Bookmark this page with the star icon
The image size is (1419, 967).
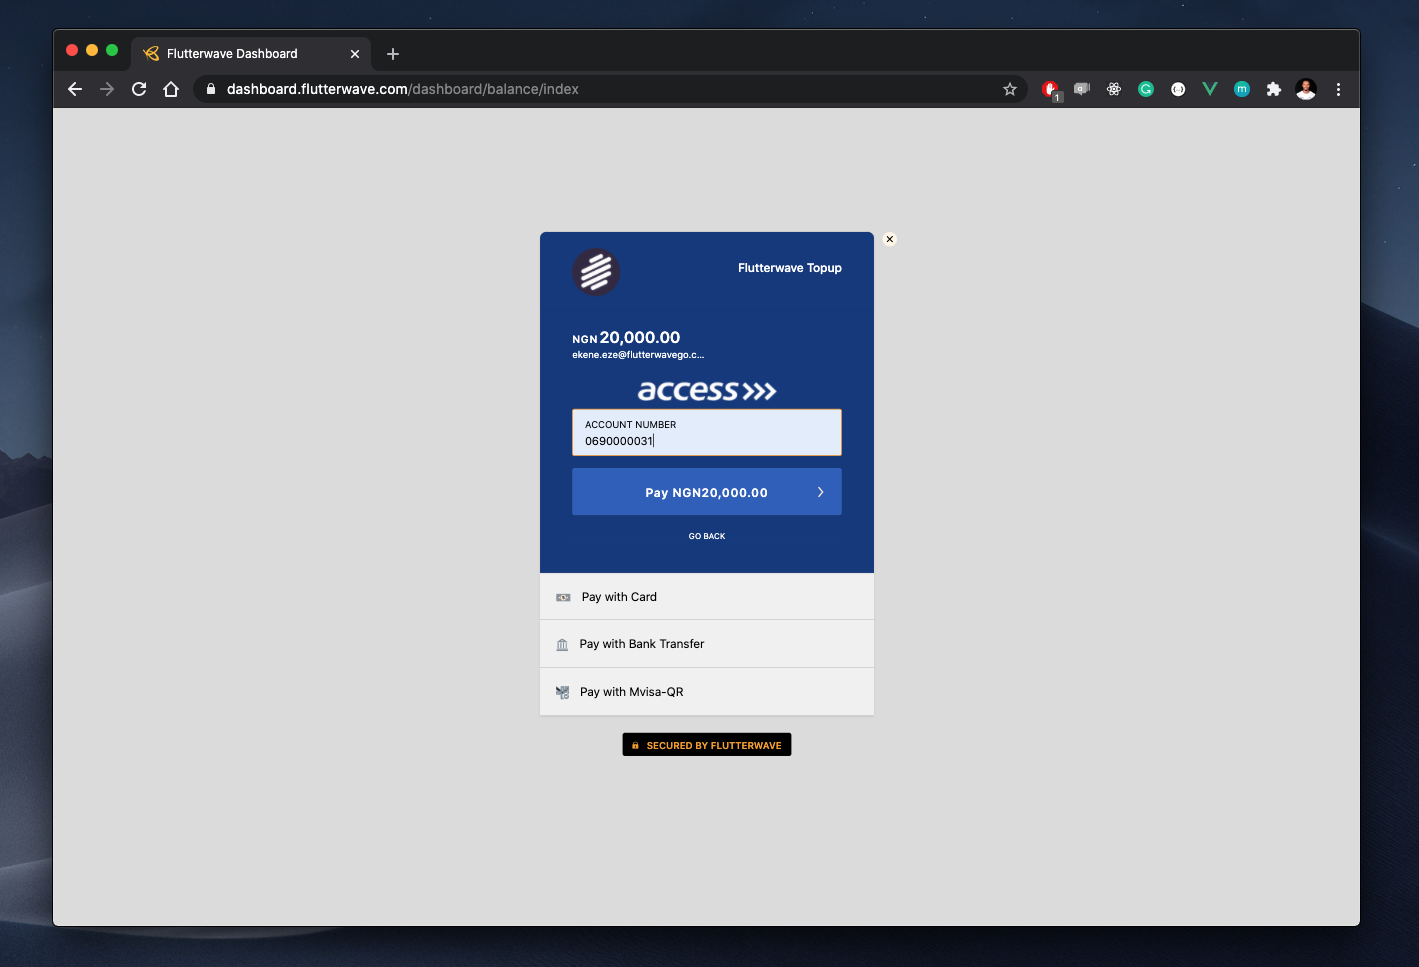coord(1010,89)
